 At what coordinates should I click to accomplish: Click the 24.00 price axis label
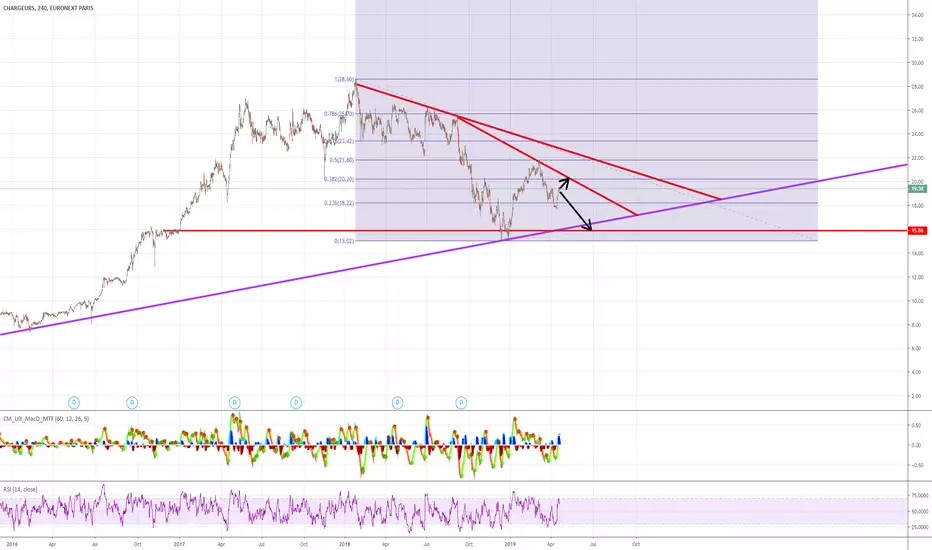coord(917,134)
